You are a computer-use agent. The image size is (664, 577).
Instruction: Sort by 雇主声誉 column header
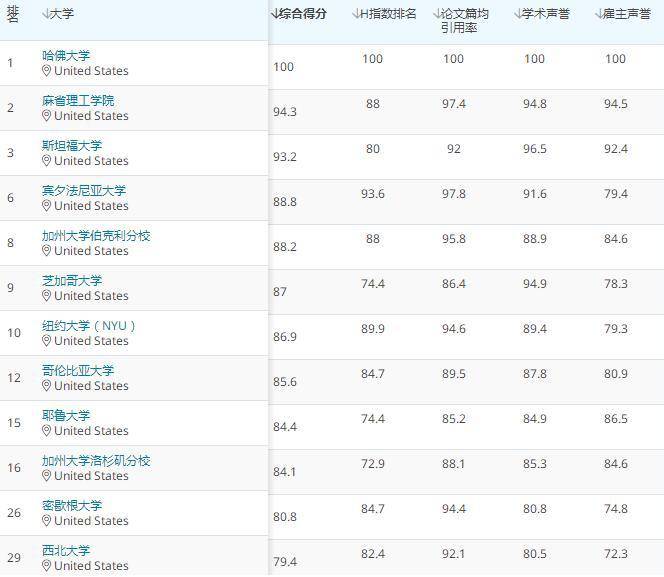(x=622, y=14)
